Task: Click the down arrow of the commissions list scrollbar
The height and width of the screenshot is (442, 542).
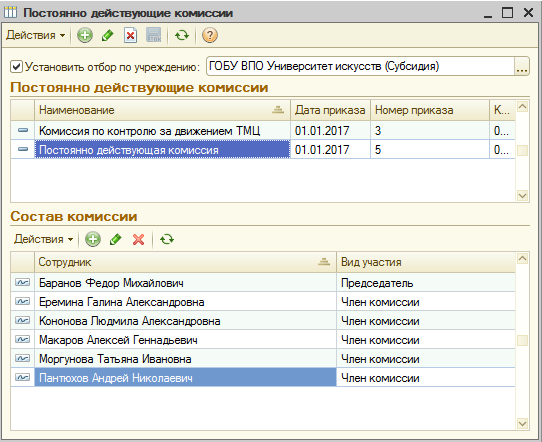Action: pyautogui.click(x=522, y=196)
